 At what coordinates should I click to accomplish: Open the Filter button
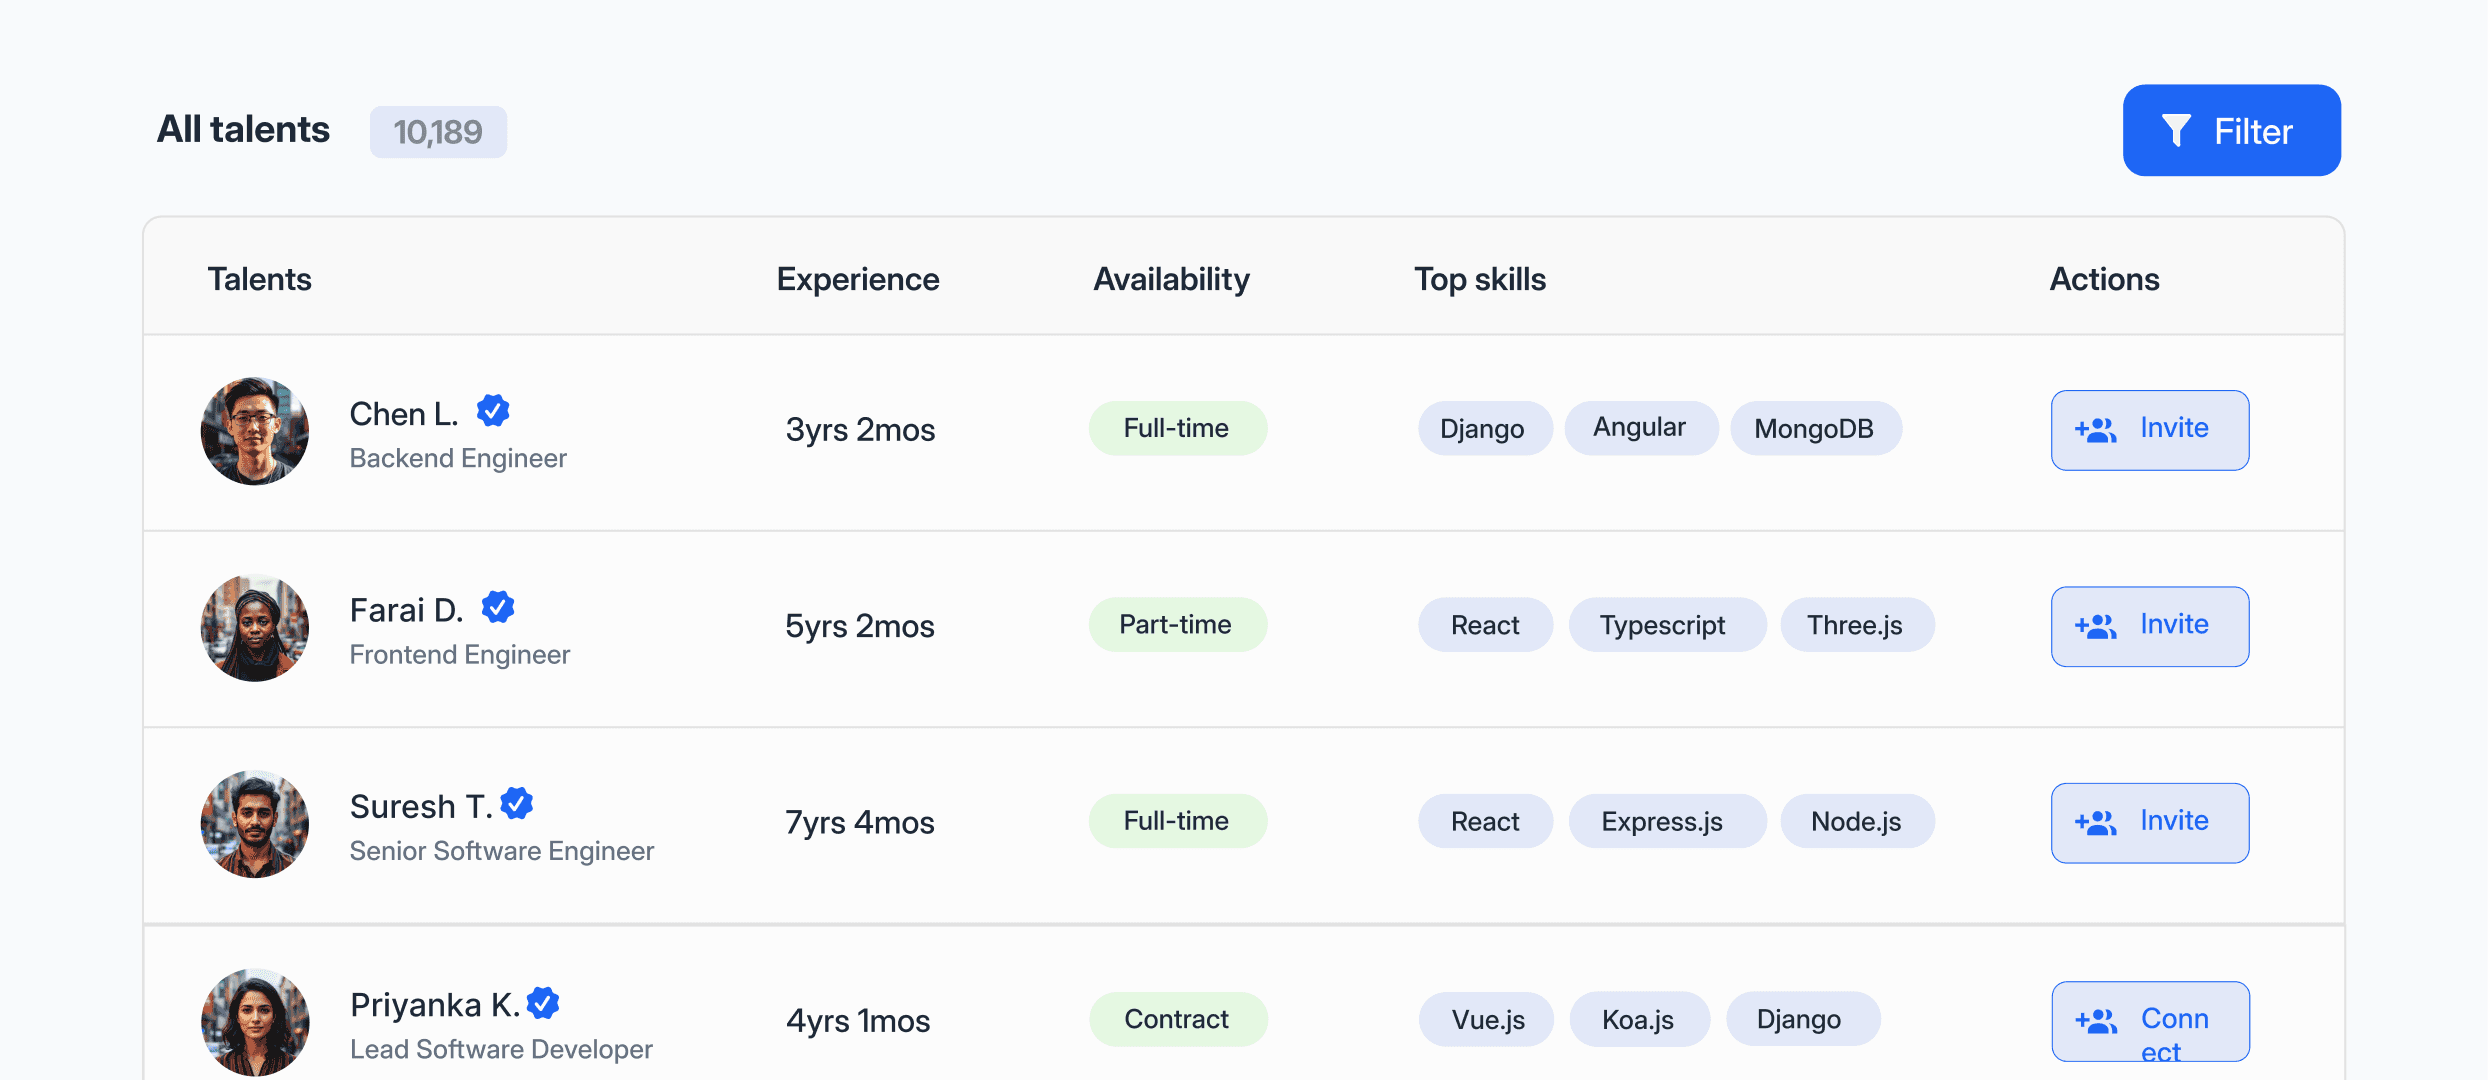(2231, 130)
